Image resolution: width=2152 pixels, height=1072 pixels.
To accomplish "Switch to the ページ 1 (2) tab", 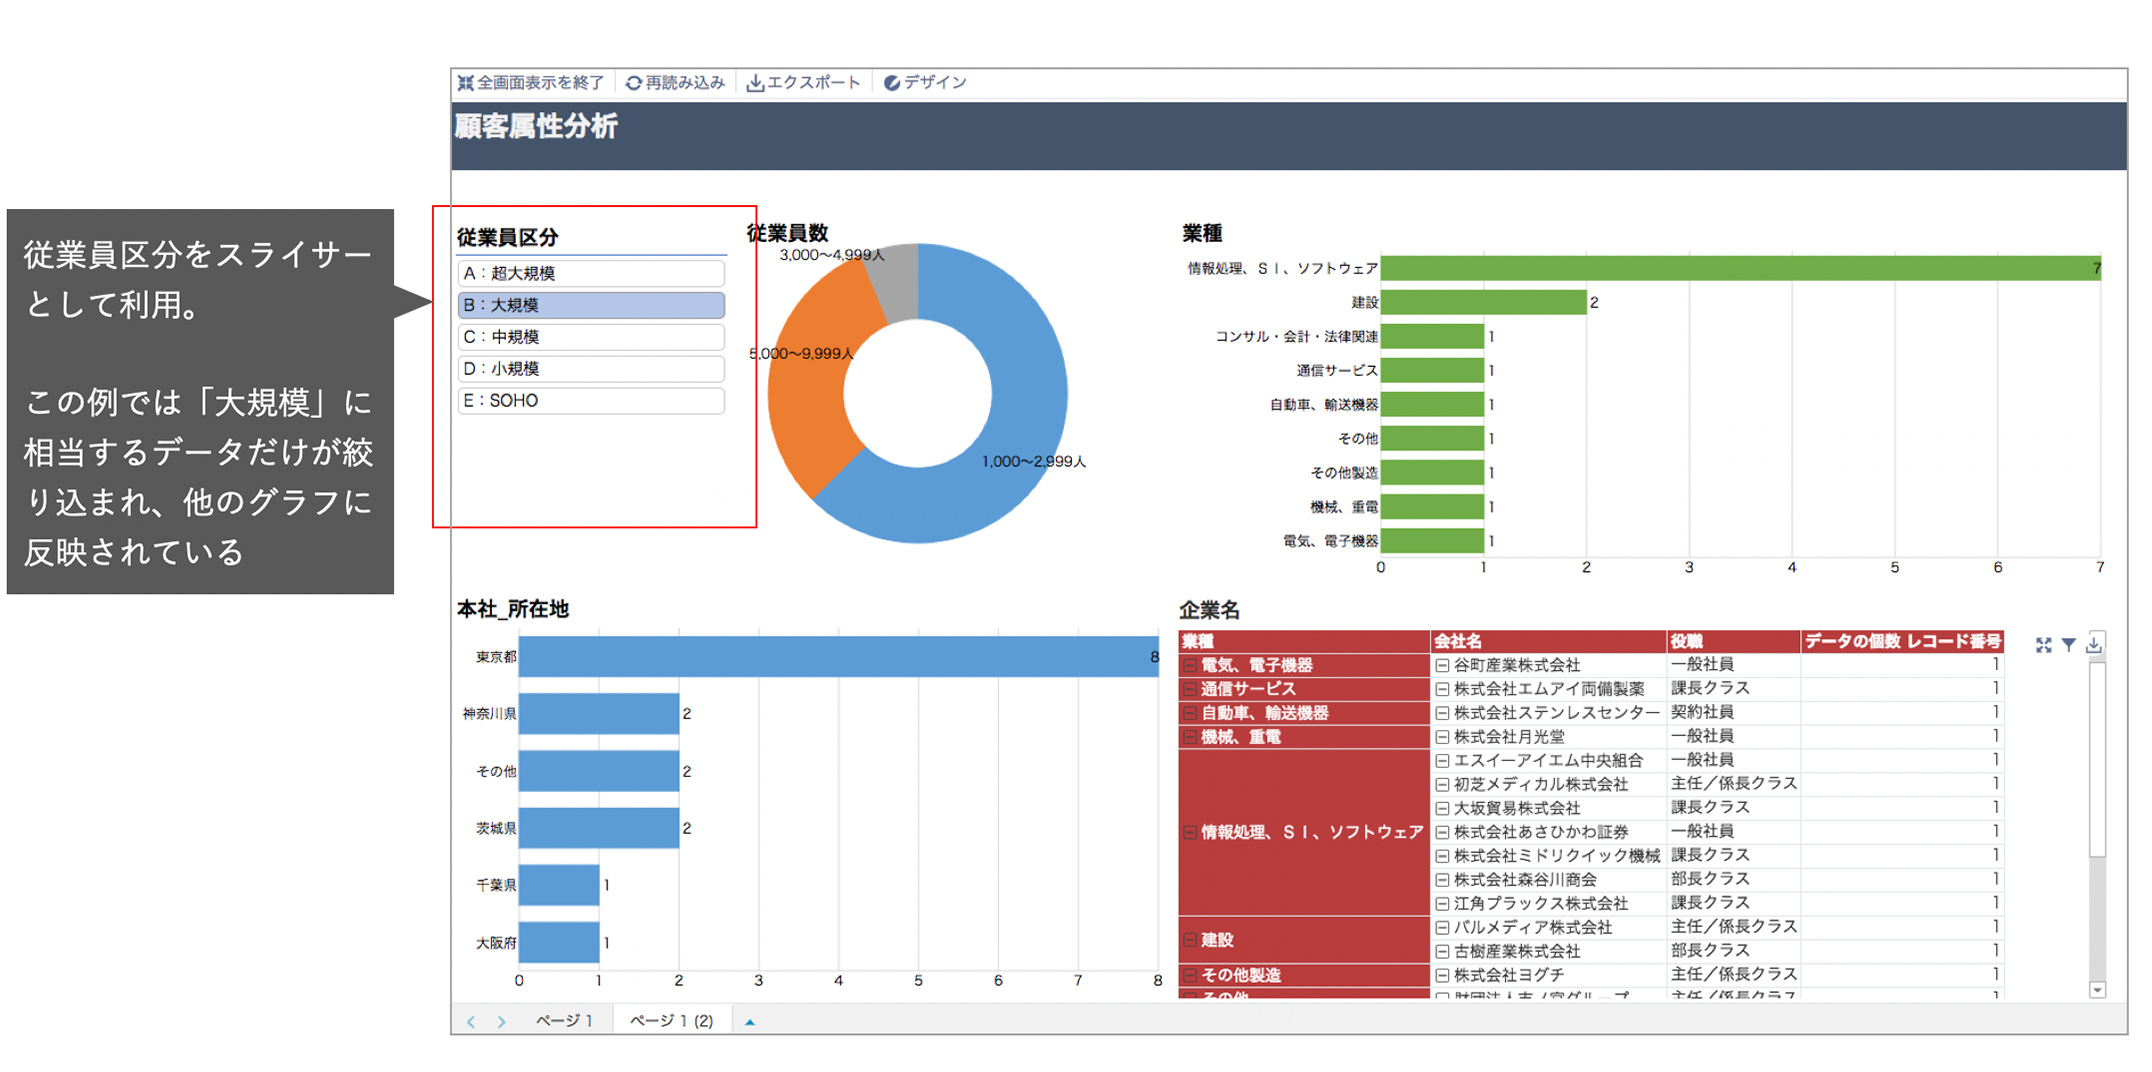I will pyautogui.click(x=671, y=1021).
